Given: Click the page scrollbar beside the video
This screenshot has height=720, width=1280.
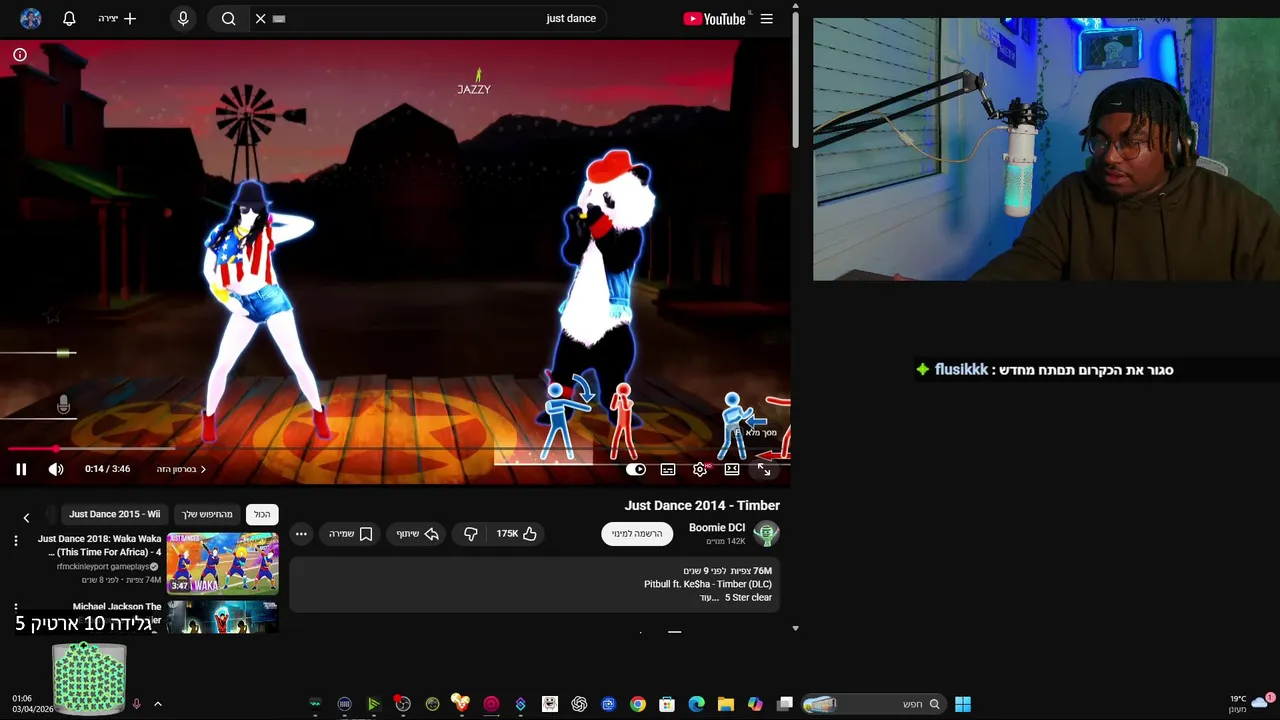Looking at the screenshot, I should [795, 80].
